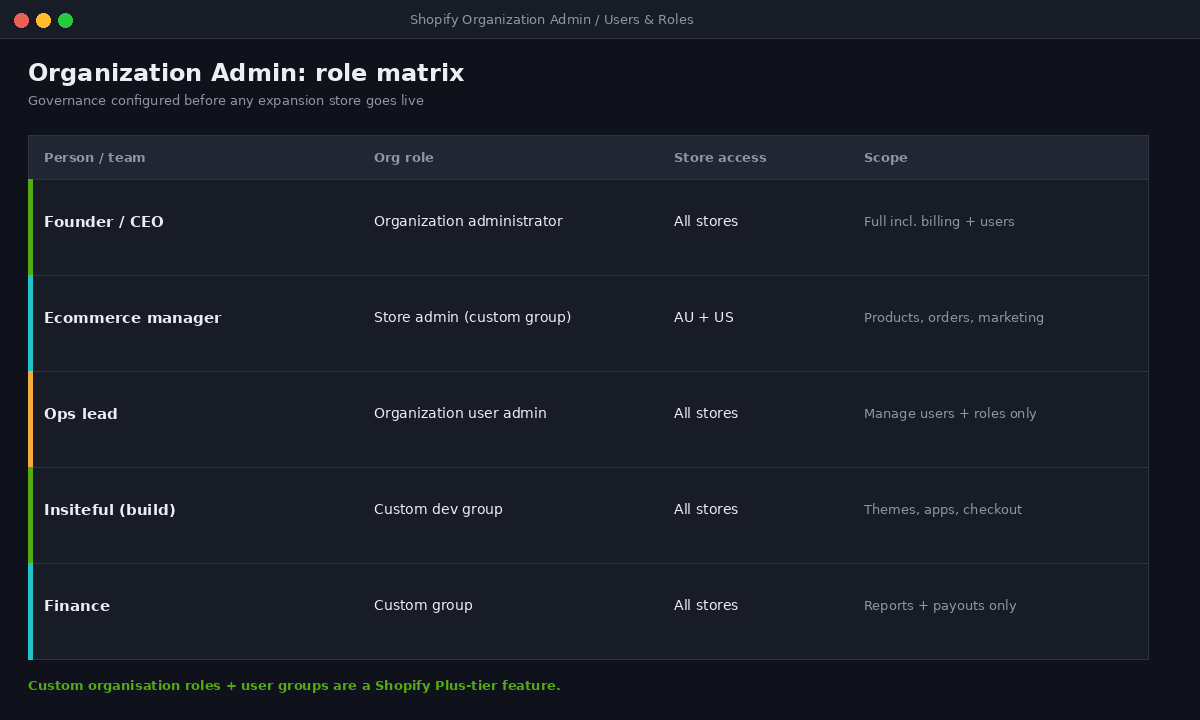The width and height of the screenshot is (1200, 720).
Task: Click the 'Full incl. billing + users' scope
Action: 939,221
